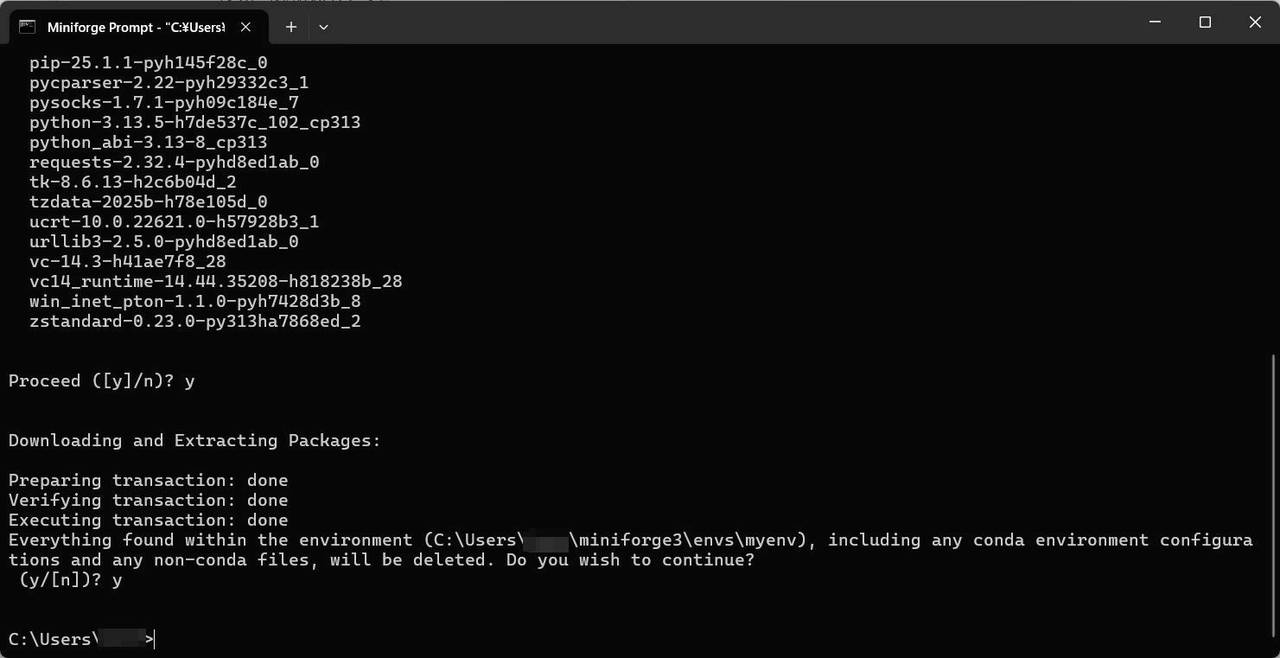
Task: Click "Downloading and Extracting Packages:" text
Action: (195, 440)
